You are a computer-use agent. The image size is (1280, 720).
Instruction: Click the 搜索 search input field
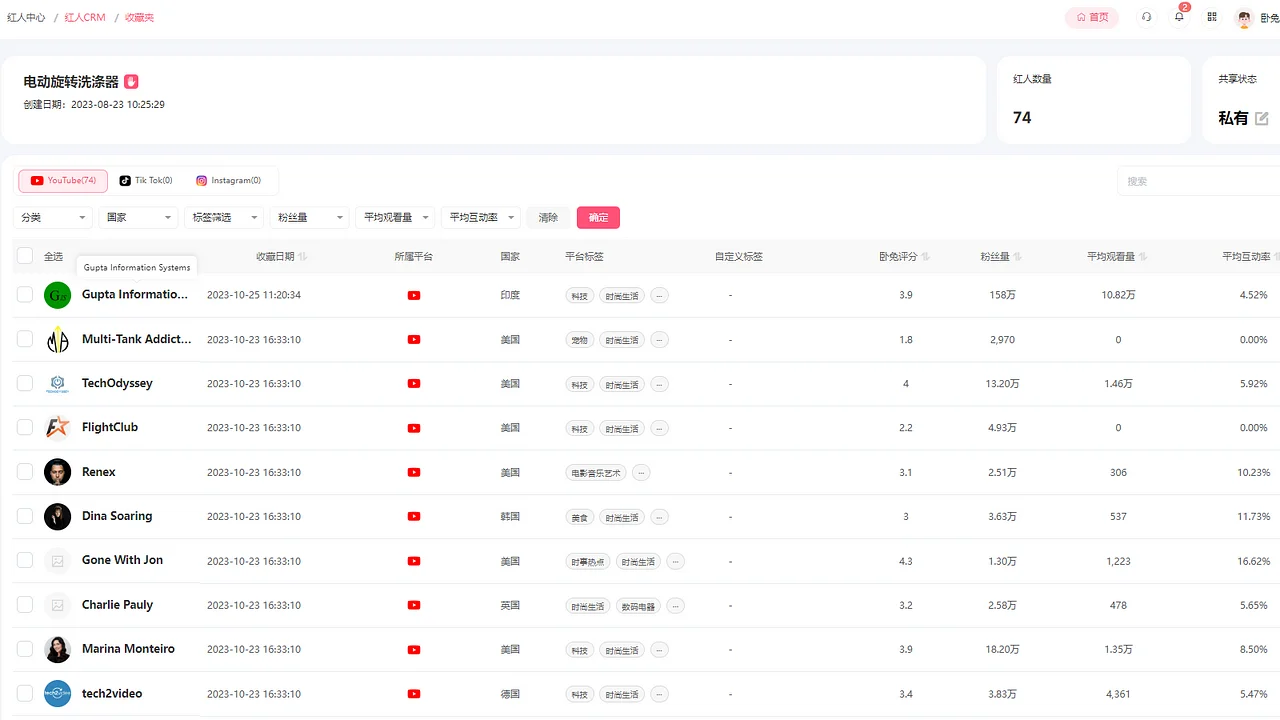tap(1200, 180)
